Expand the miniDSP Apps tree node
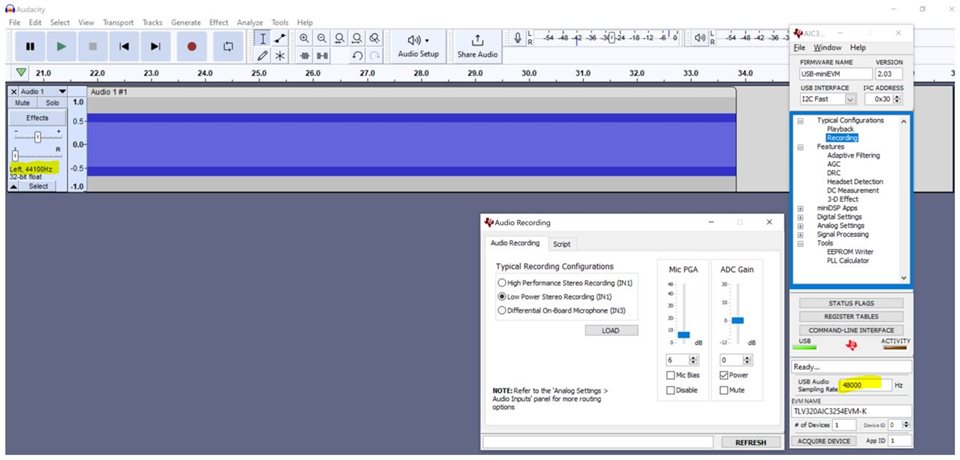The width and height of the screenshot is (960, 460). point(800,208)
